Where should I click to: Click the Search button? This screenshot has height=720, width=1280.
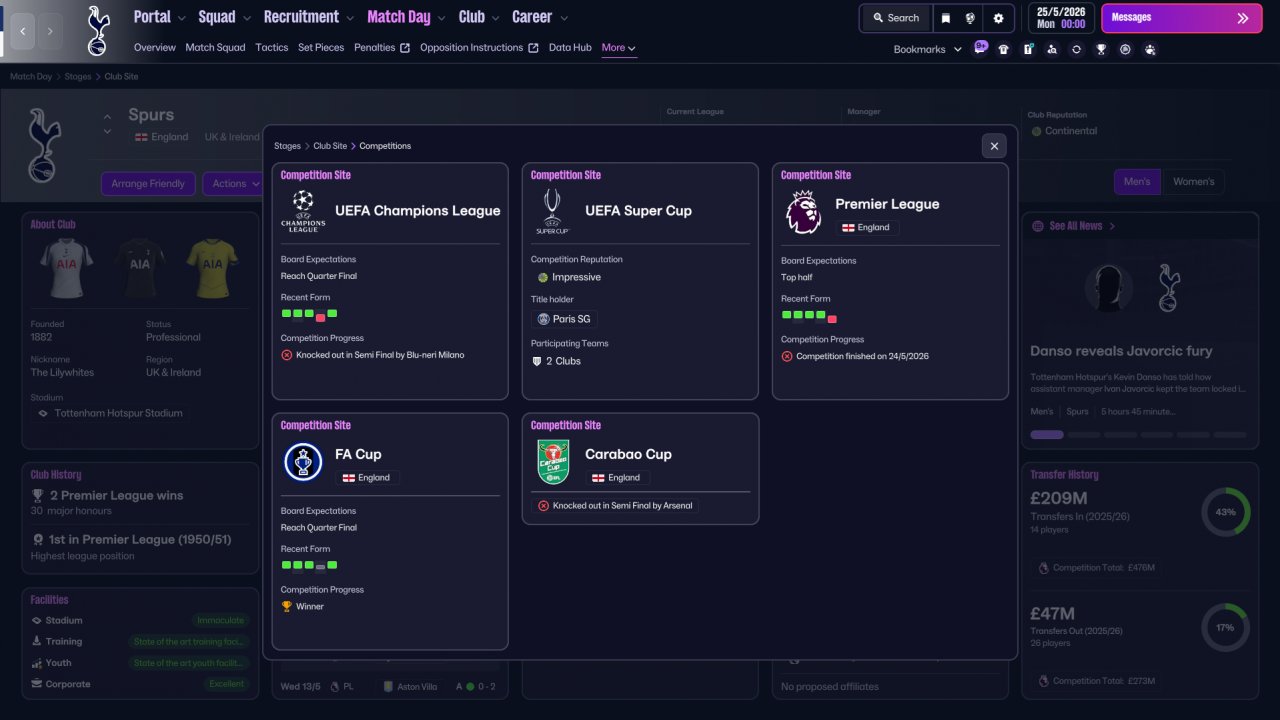[x=895, y=18]
